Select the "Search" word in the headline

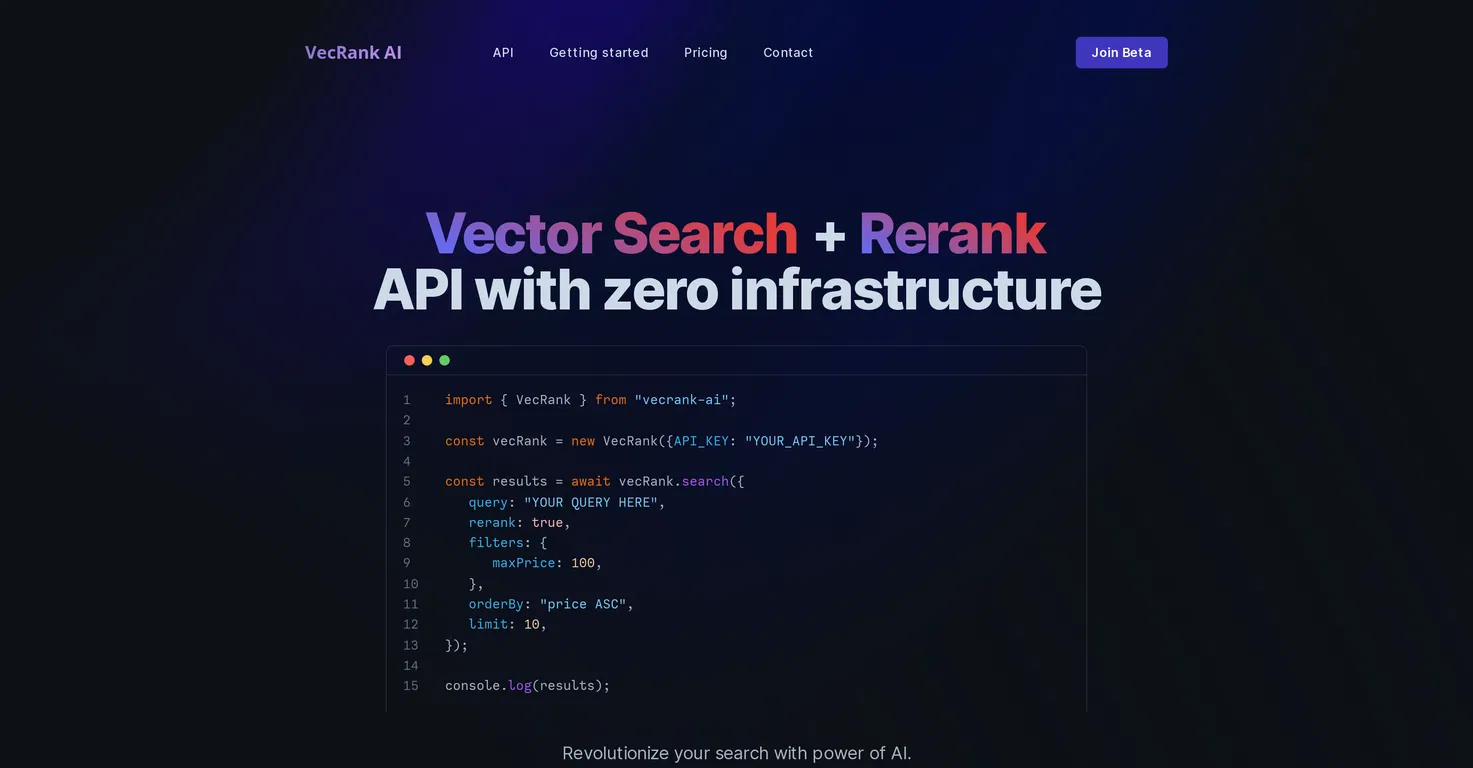[705, 233]
